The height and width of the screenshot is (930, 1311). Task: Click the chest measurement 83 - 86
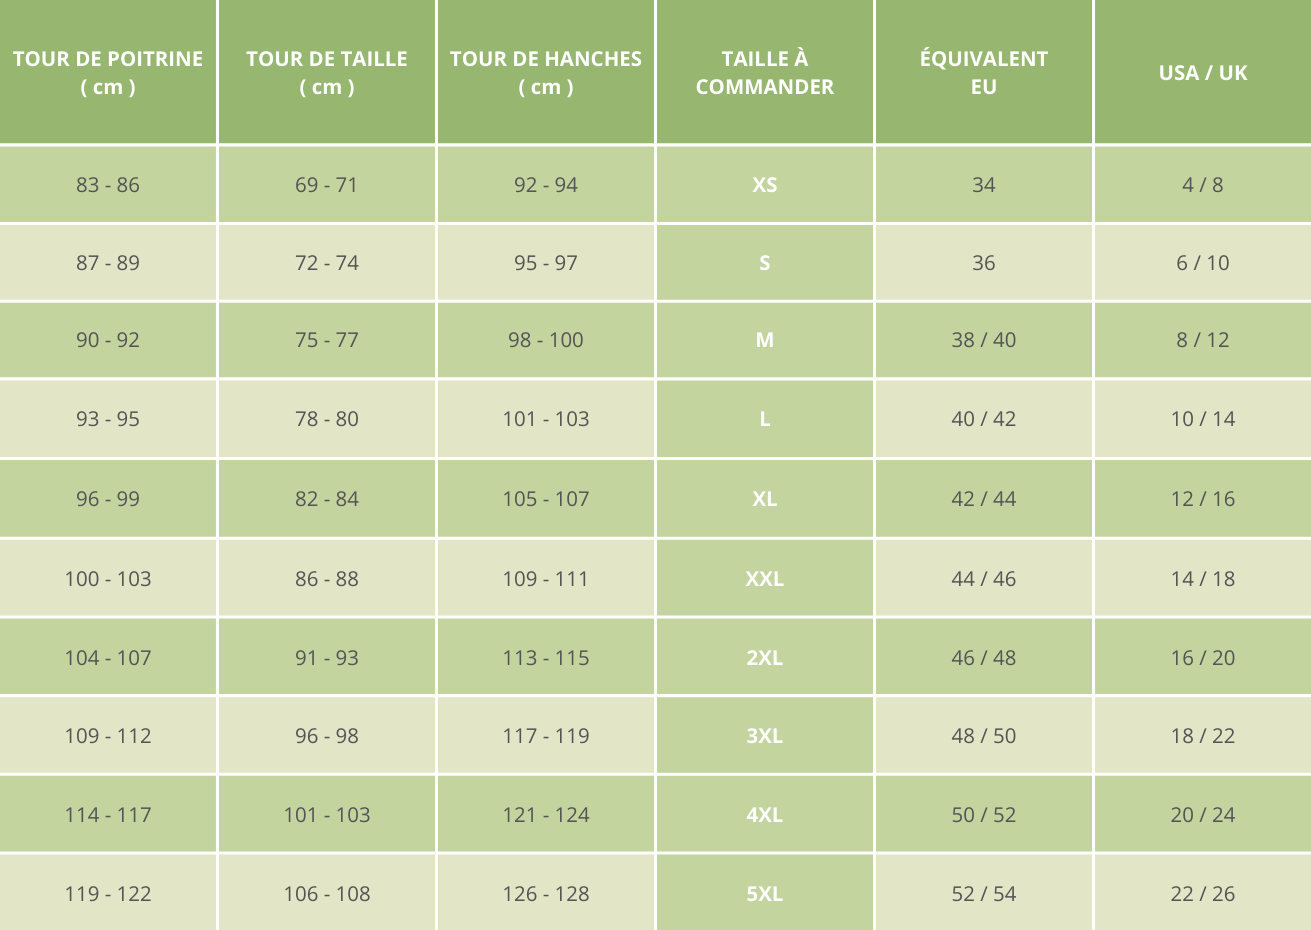(x=108, y=185)
